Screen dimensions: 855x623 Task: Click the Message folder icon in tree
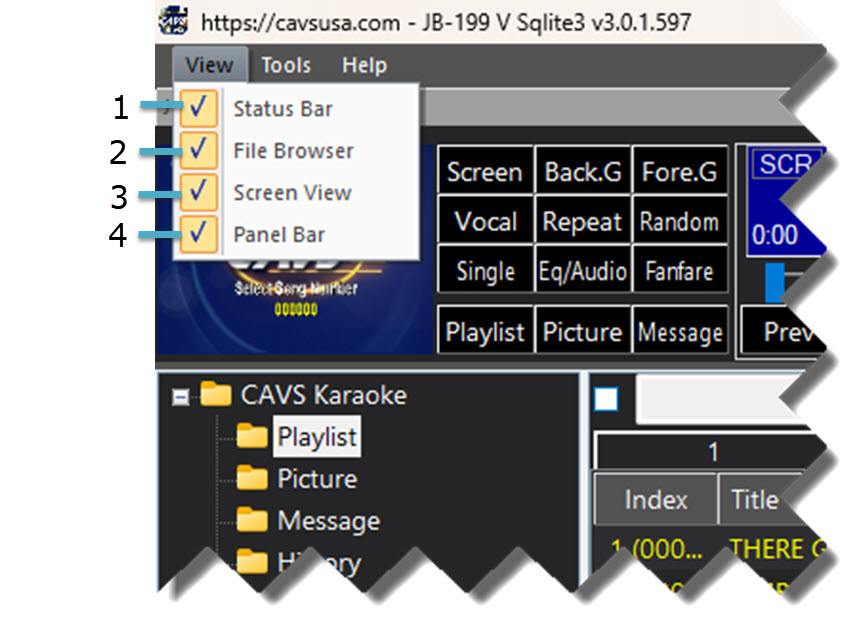(x=252, y=520)
